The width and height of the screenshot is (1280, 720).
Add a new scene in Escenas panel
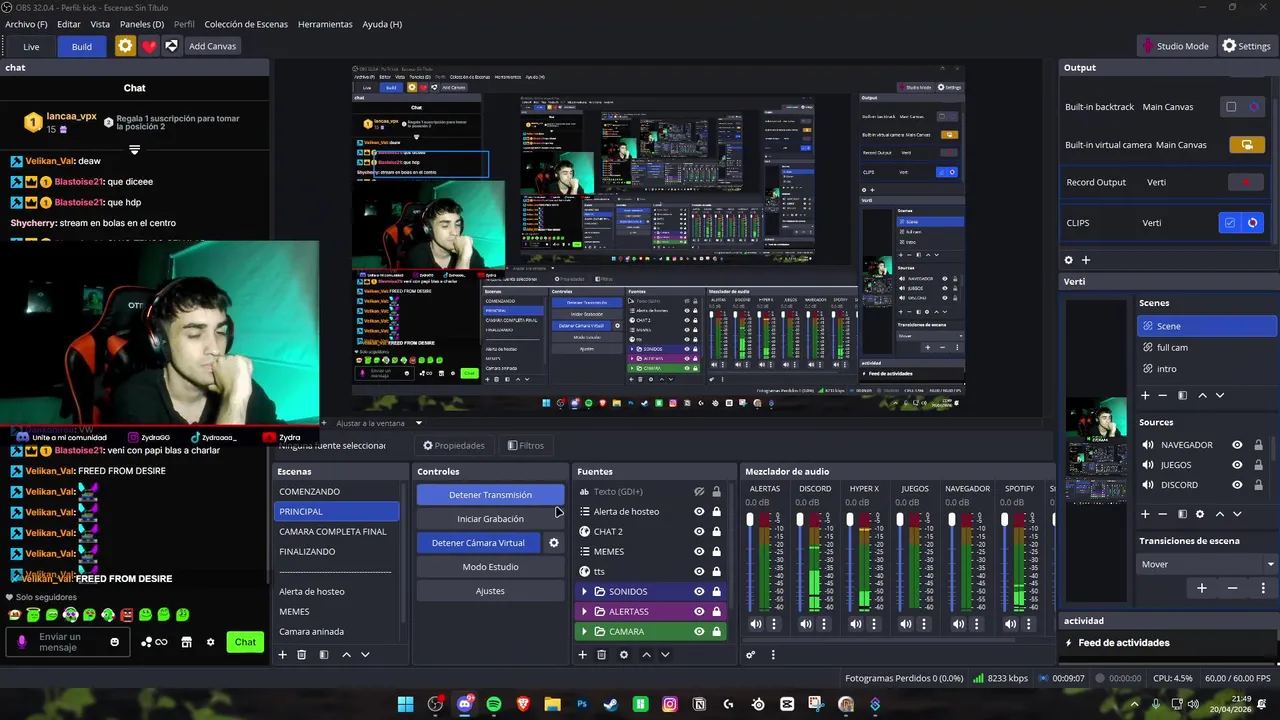tap(282, 655)
